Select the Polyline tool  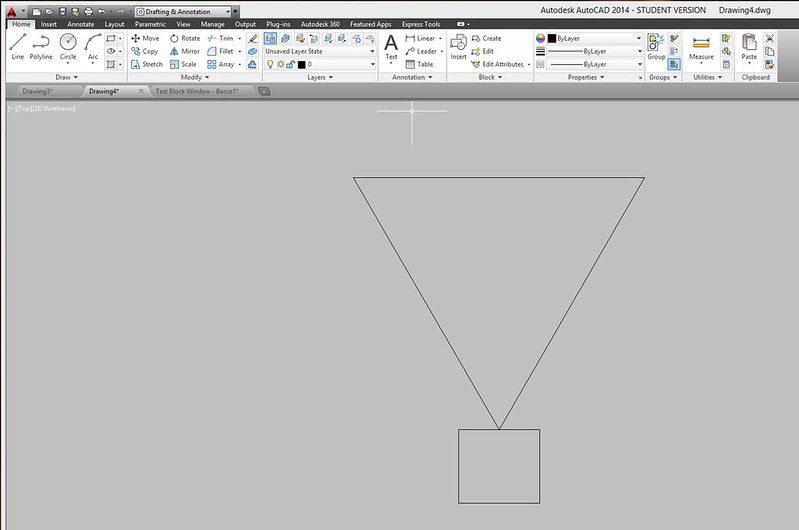click(x=41, y=47)
